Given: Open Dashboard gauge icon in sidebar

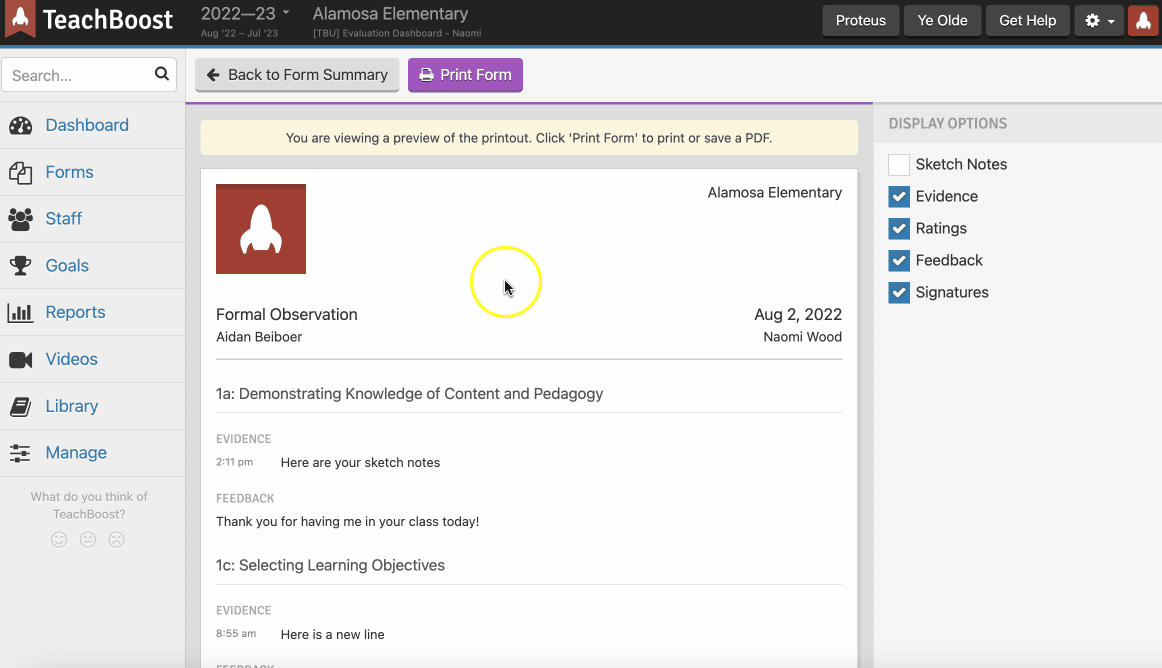Looking at the screenshot, I should 21,125.
